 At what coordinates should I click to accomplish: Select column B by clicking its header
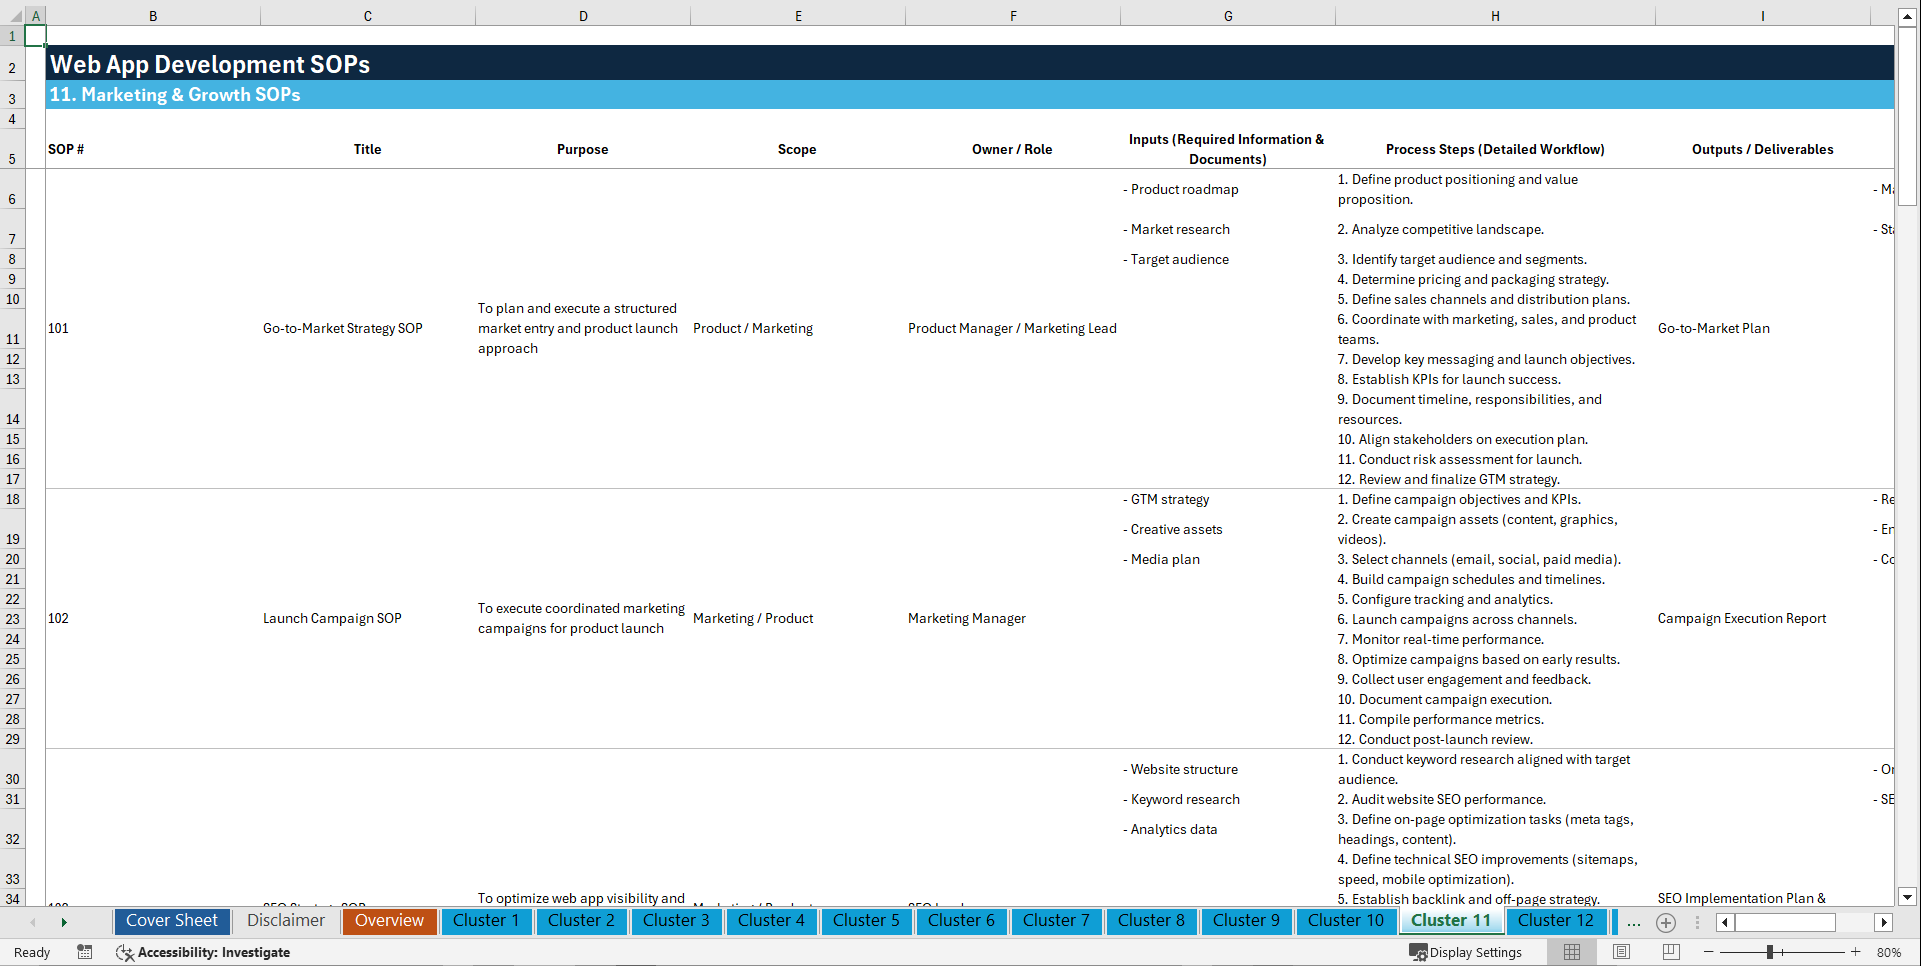click(x=153, y=15)
